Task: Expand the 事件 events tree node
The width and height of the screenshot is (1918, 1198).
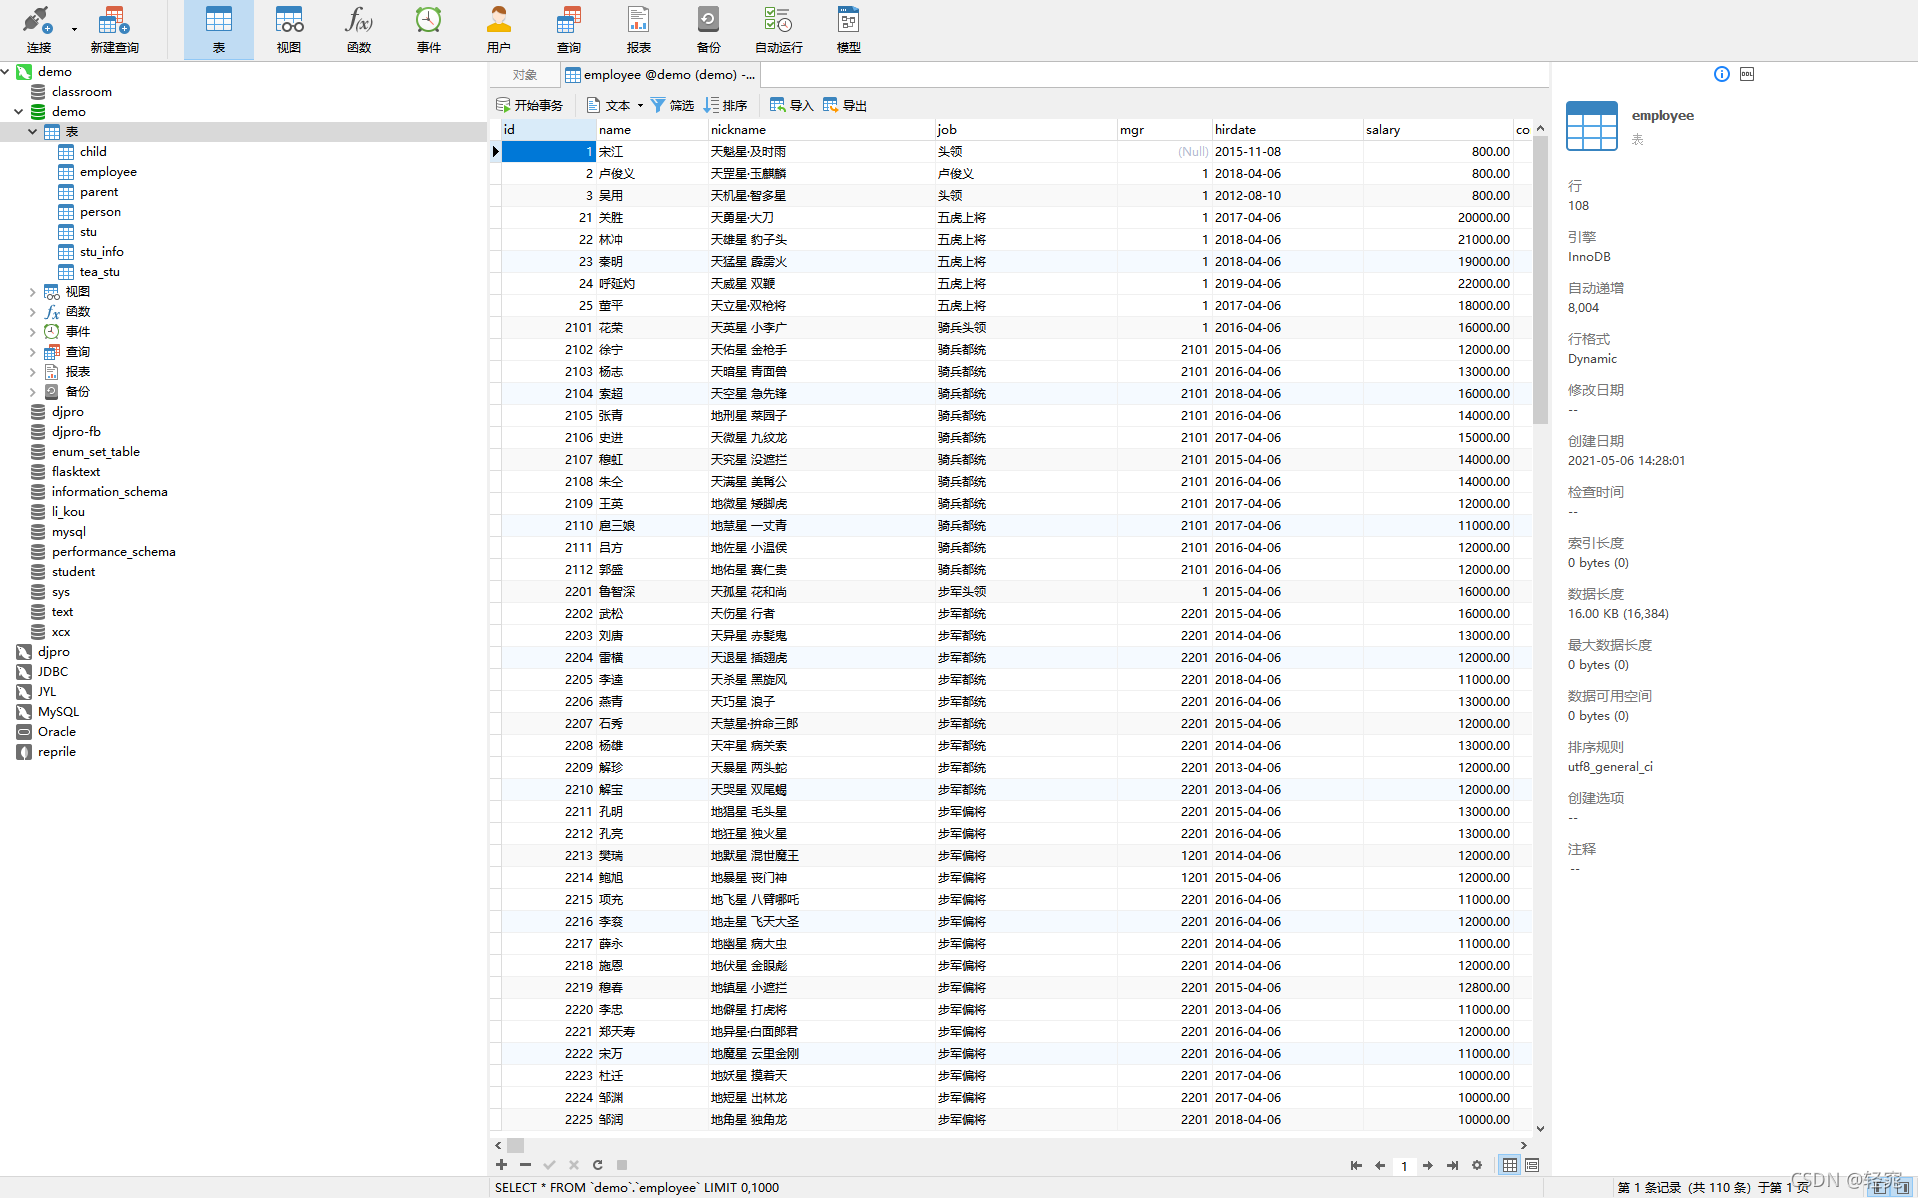Action: coord(33,332)
